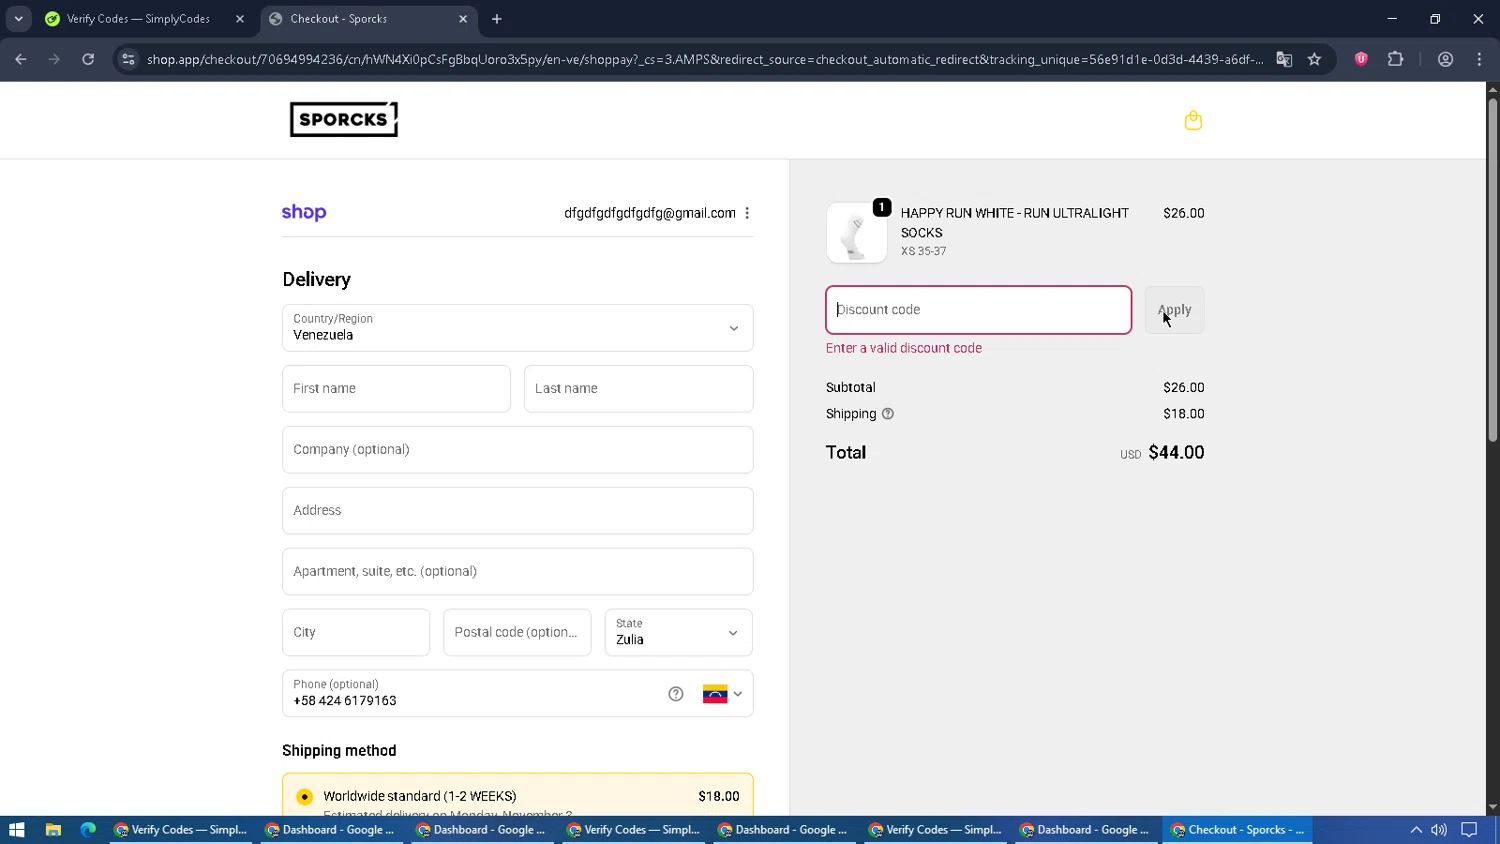Focus the Discount code field
Image resolution: width=1500 pixels, height=844 pixels.
tap(979, 310)
